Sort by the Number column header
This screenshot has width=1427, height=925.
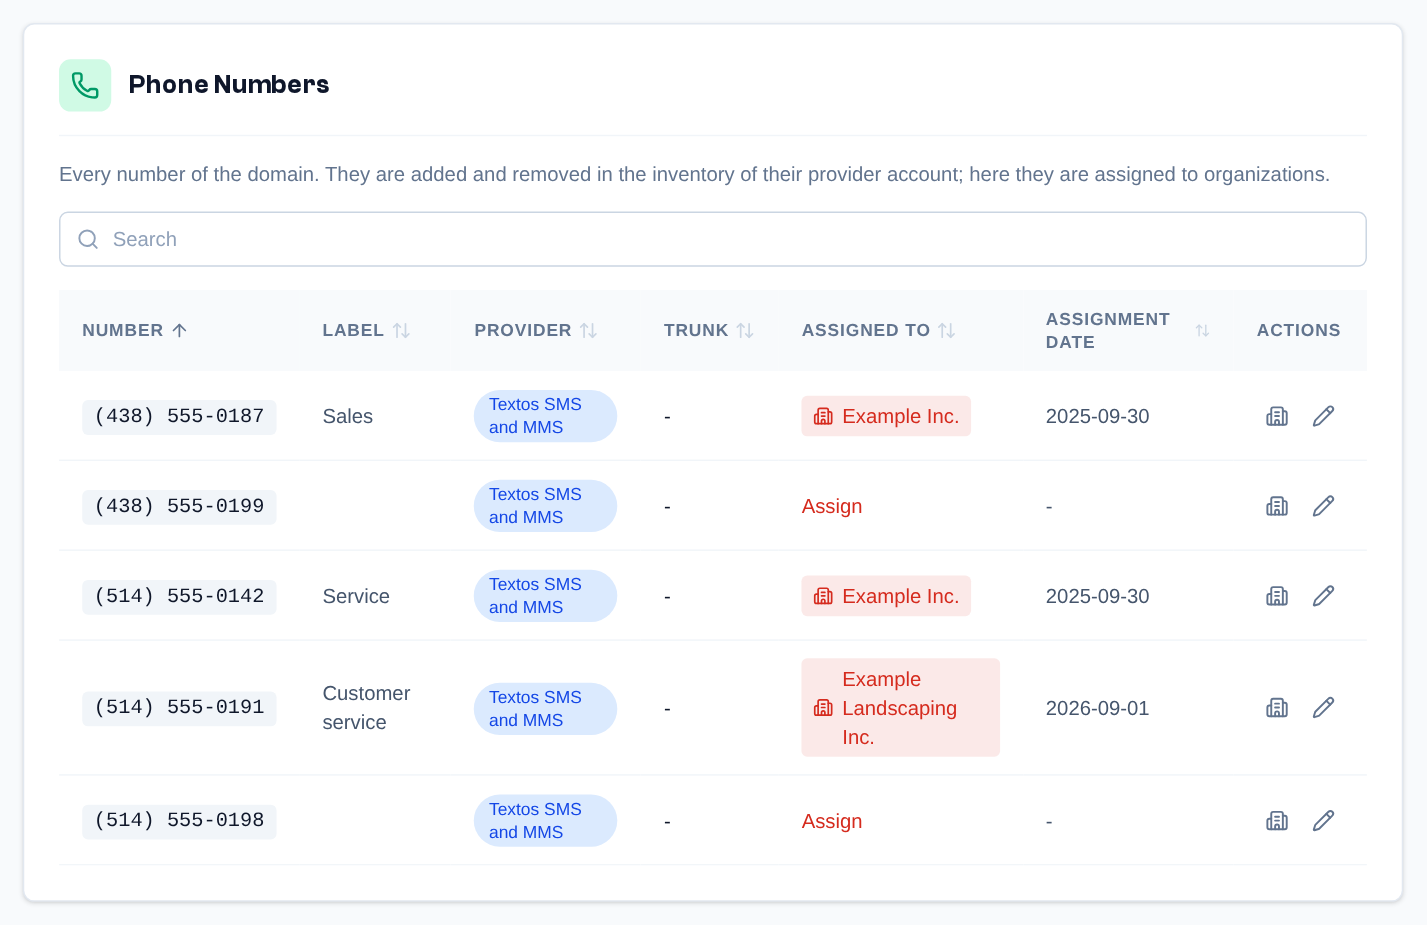click(x=135, y=330)
